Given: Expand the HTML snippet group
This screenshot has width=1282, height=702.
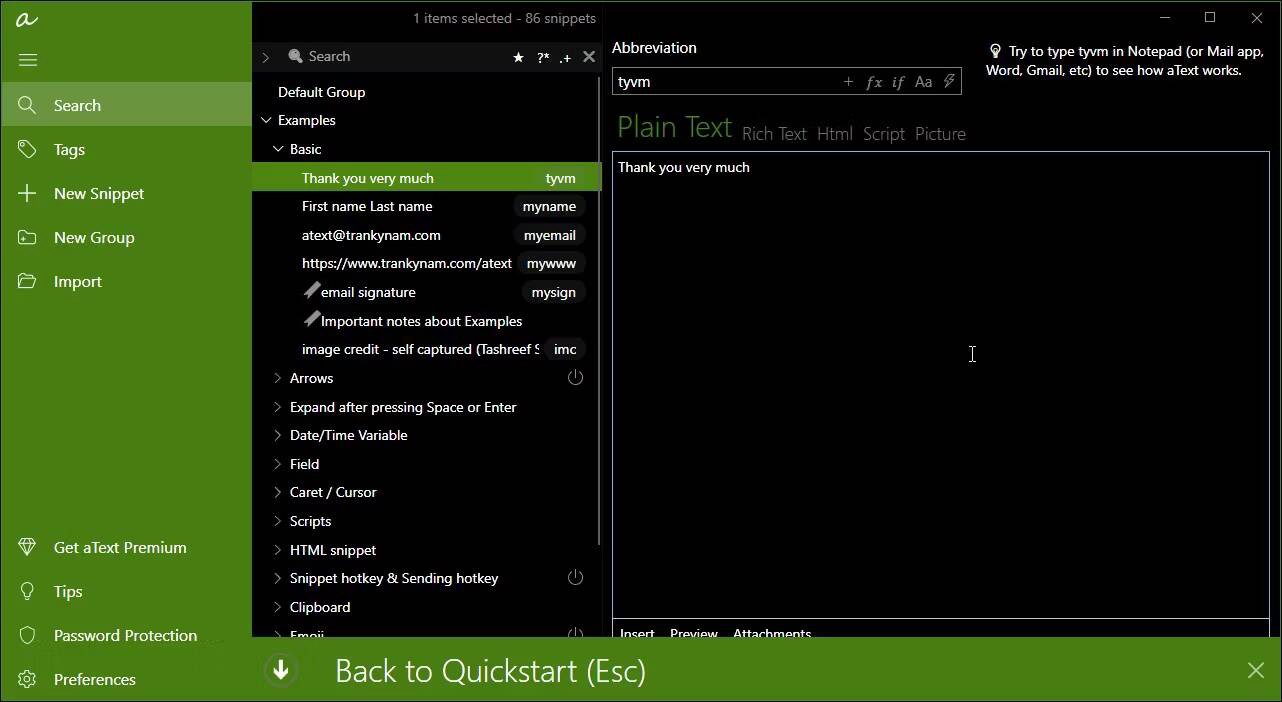Looking at the screenshot, I should point(278,550).
